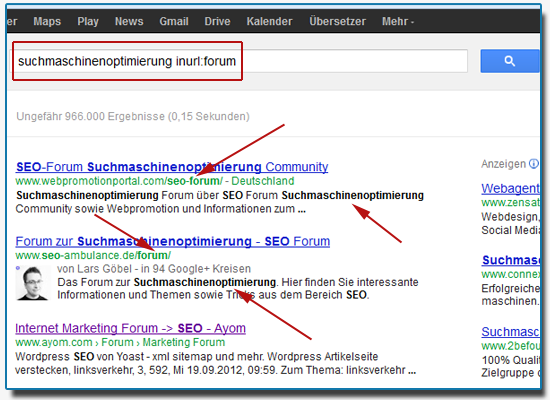This screenshot has height=400, width=550.
Task: Click snippet line Community sowie Webpromotion und Informationen
Action: [x=161, y=209]
